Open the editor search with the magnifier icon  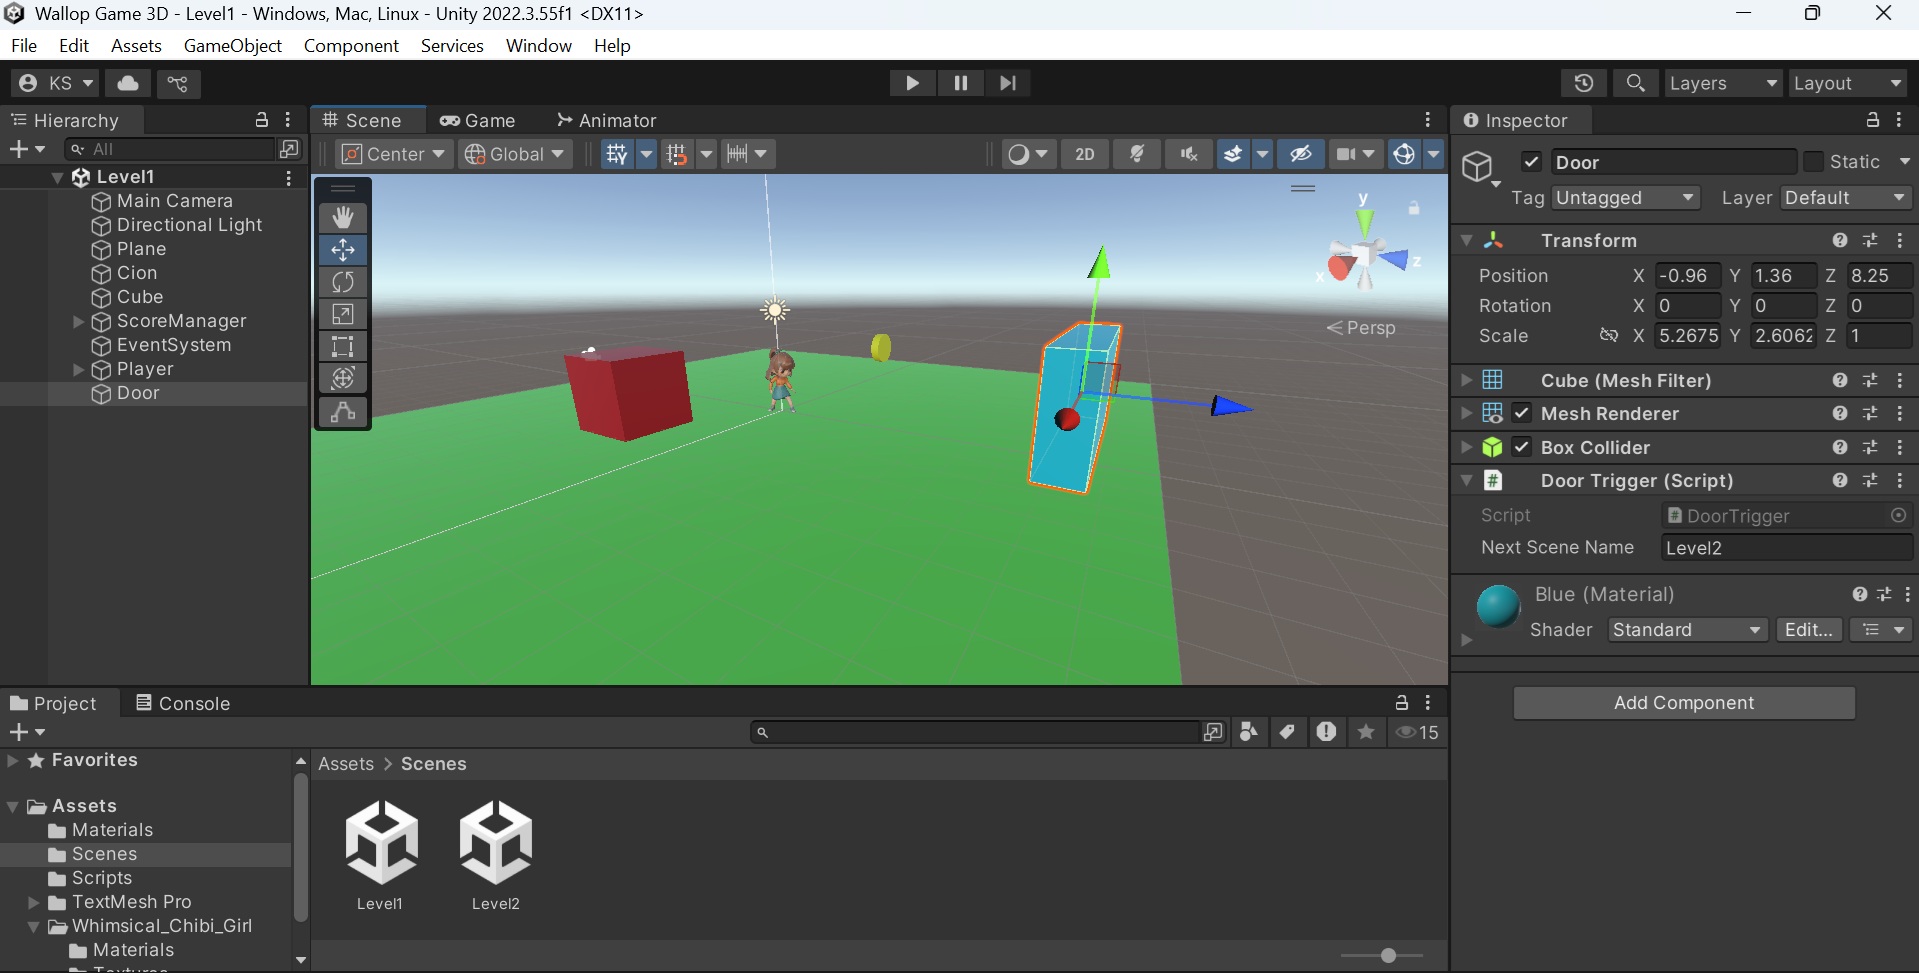(x=1635, y=83)
